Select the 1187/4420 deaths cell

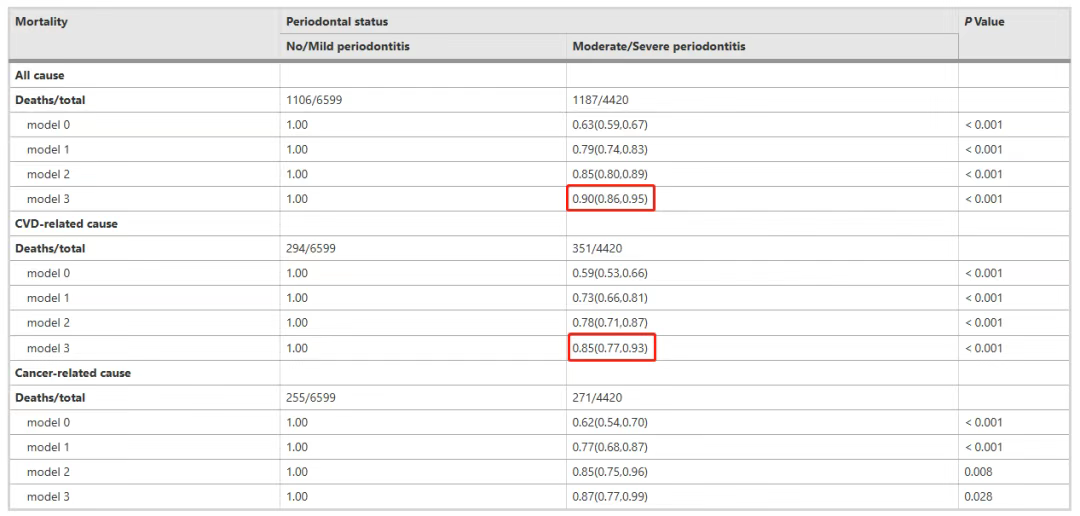pyautogui.click(x=762, y=100)
